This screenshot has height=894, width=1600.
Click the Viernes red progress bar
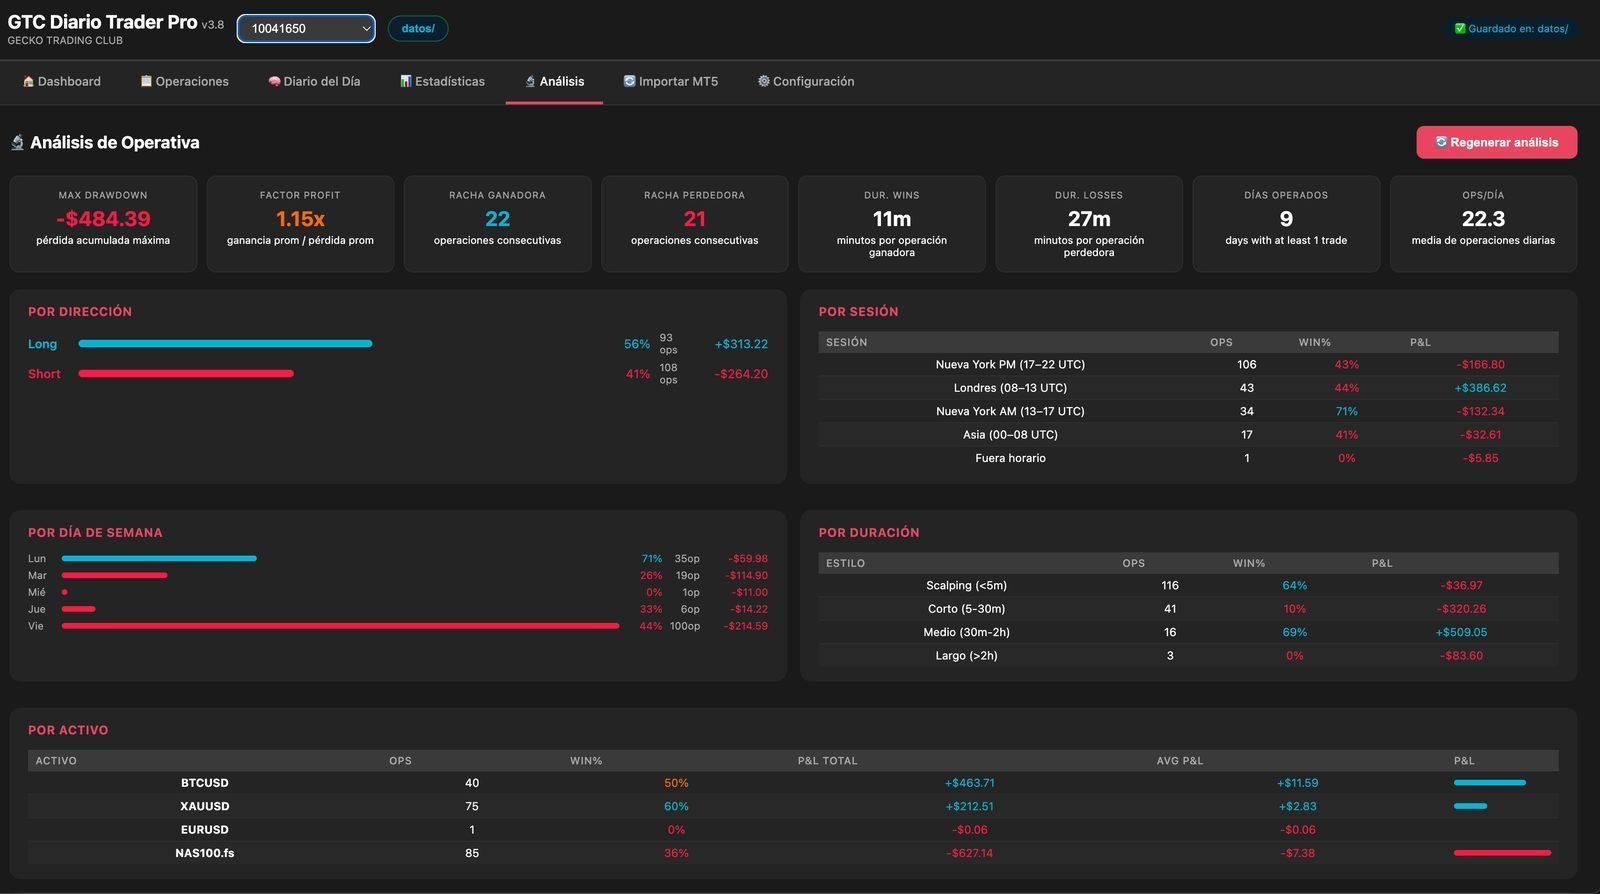click(x=340, y=626)
